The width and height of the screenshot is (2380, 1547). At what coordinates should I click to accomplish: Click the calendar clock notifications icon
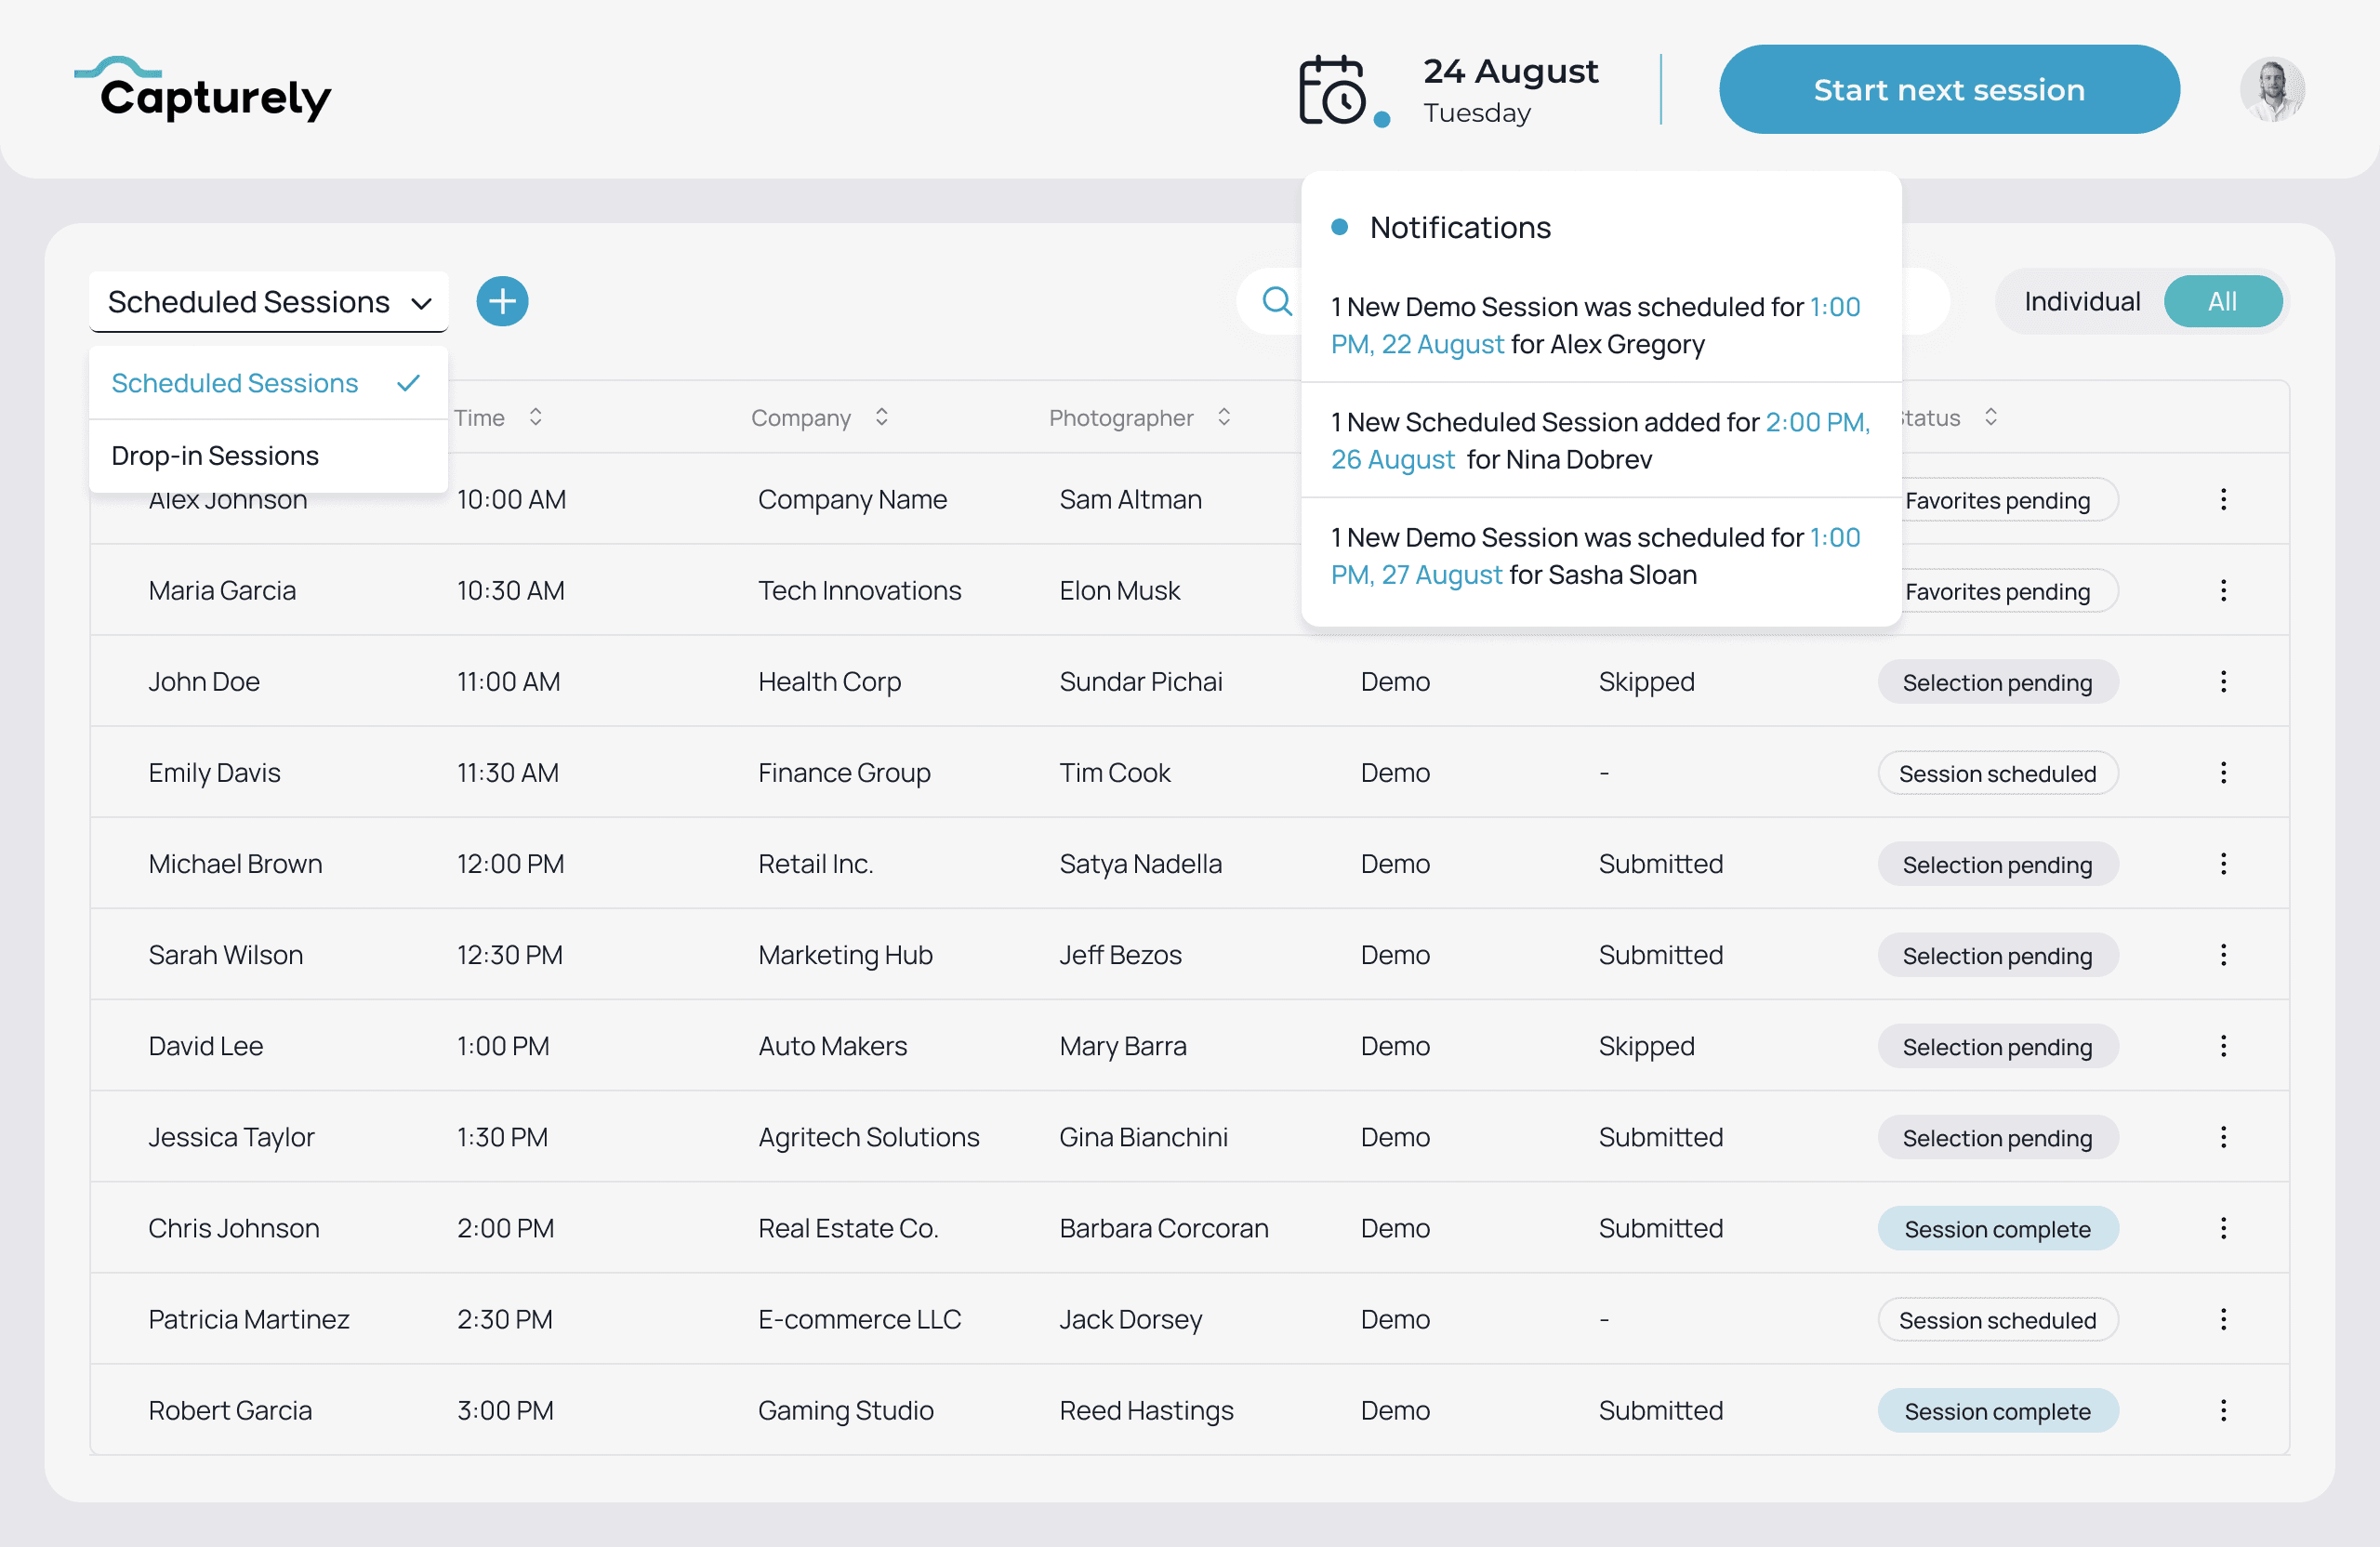pos(1333,91)
